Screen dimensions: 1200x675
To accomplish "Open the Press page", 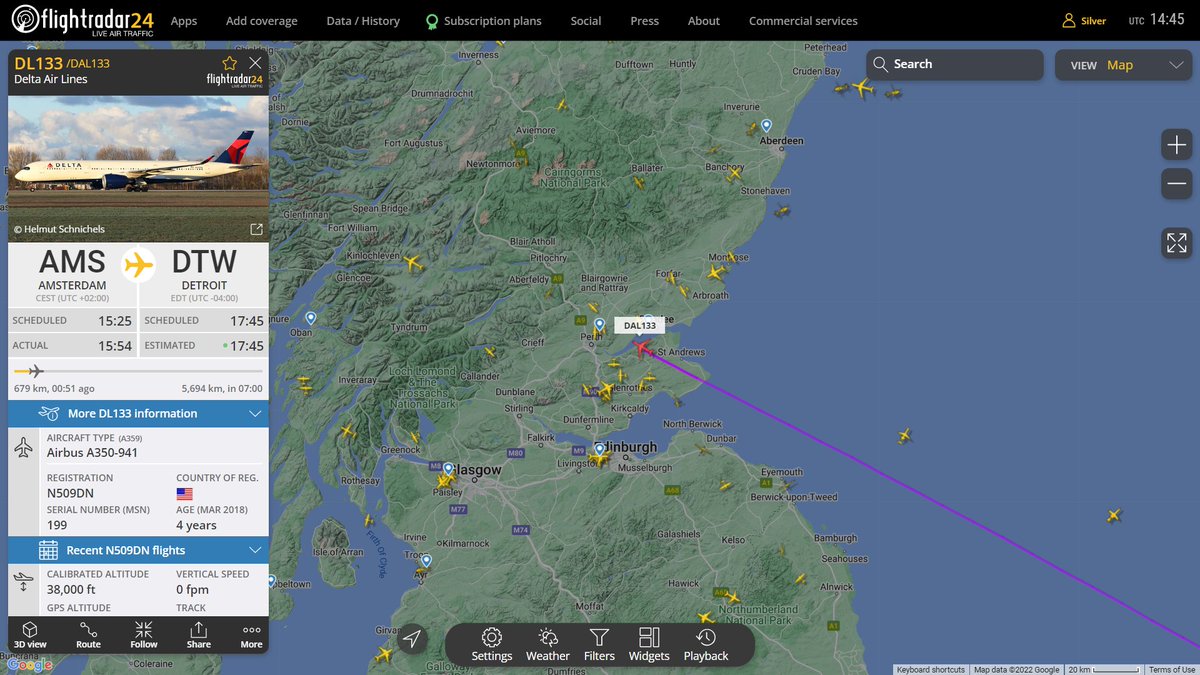I will coord(645,21).
